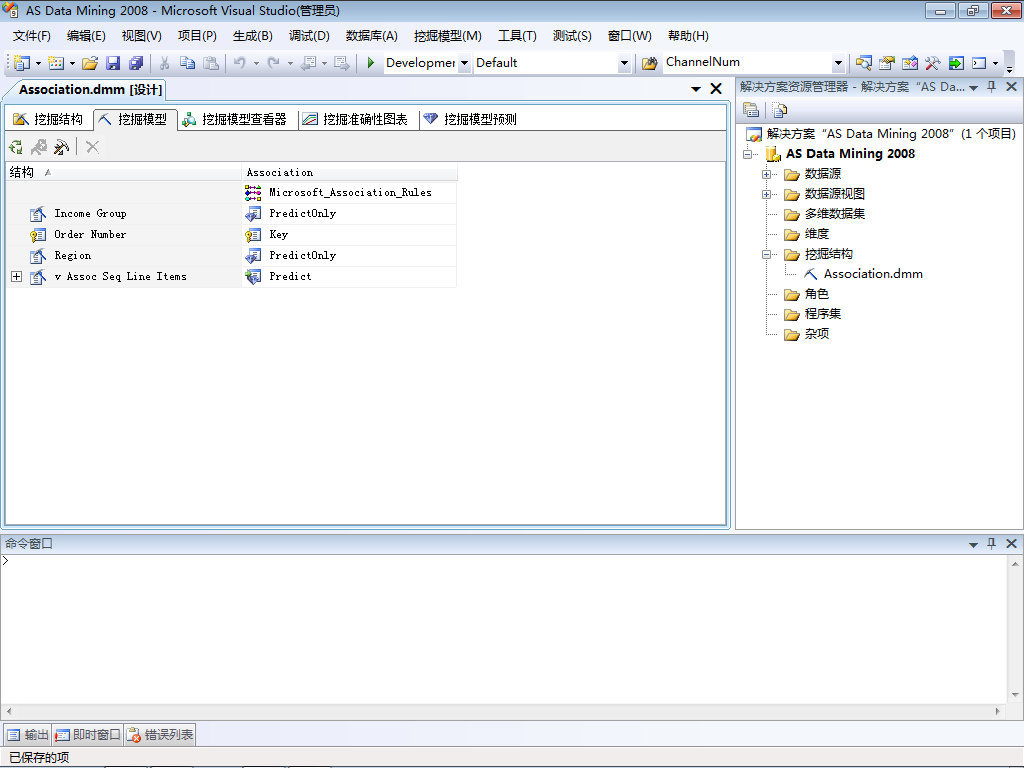Click the Properties icon in Solution Explorer
1024x768 pixels.
[751, 110]
